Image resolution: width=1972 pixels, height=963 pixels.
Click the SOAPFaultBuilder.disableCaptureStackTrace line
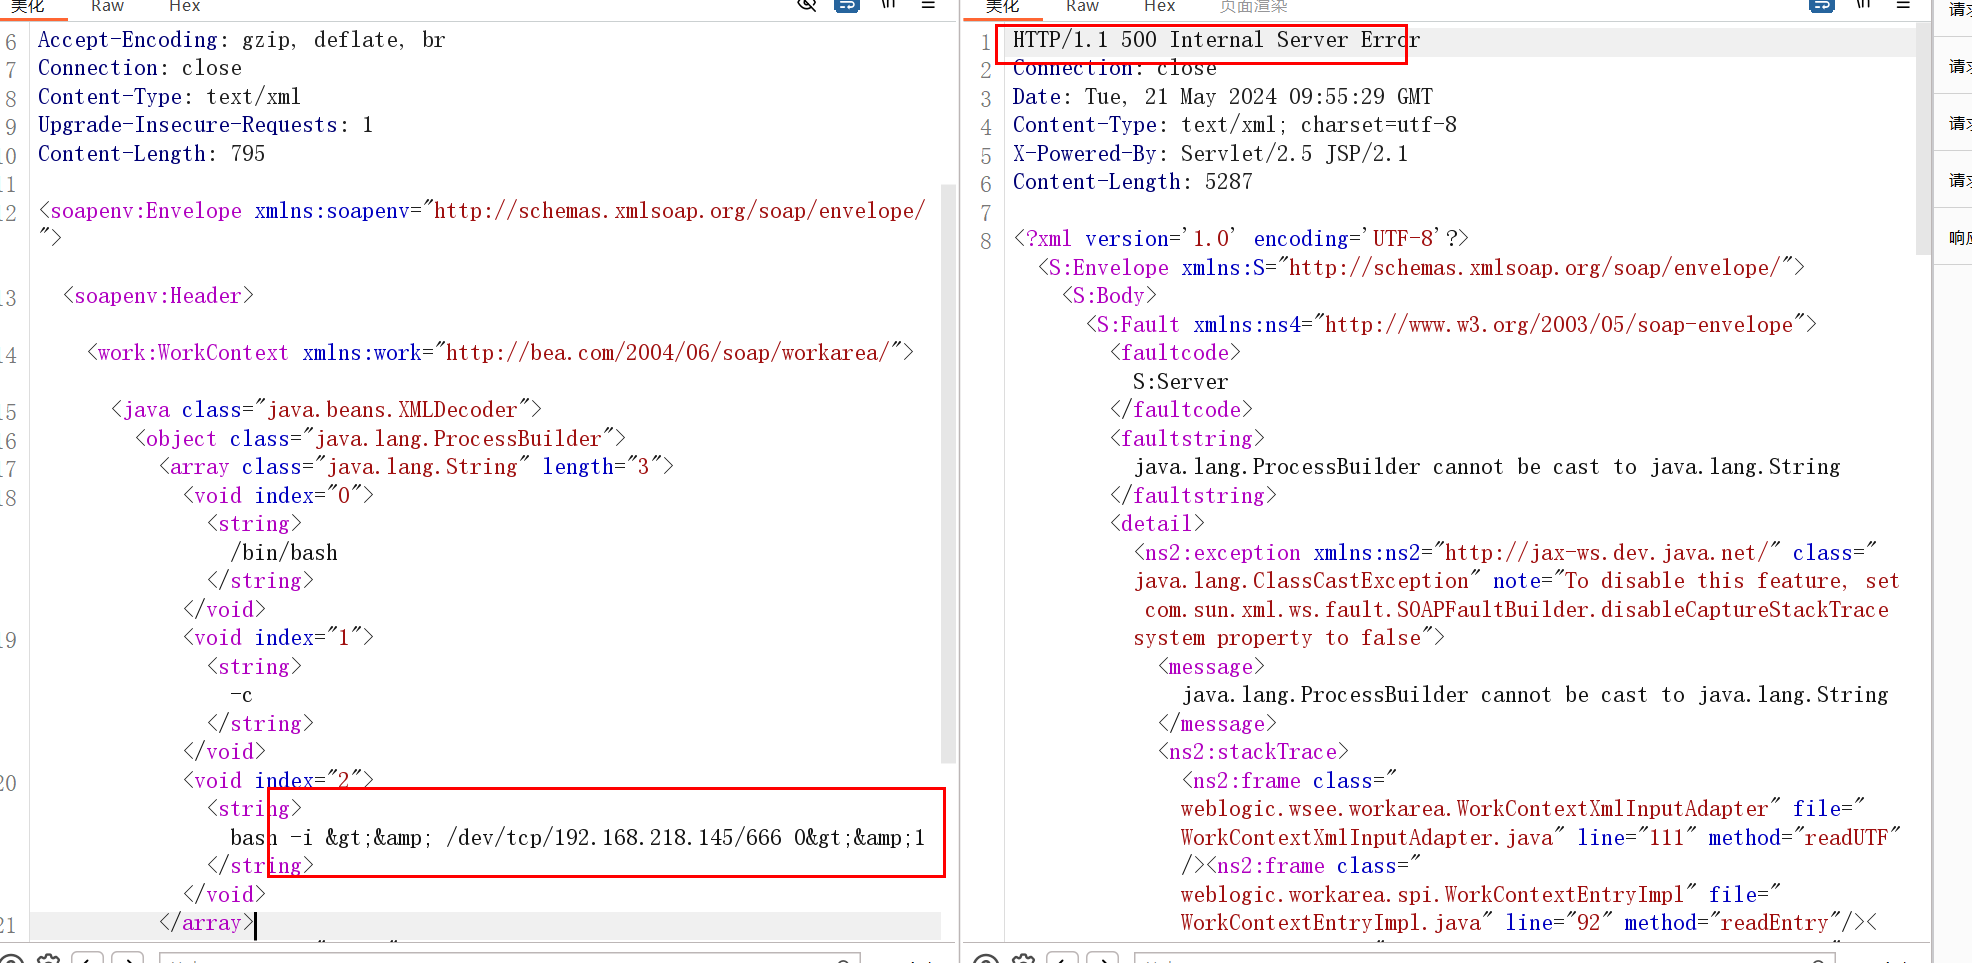[x=1517, y=610]
